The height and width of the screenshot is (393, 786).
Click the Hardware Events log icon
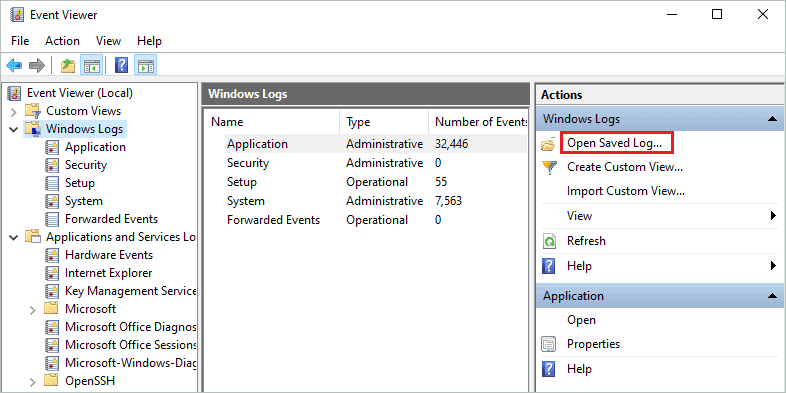(x=52, y=255)
